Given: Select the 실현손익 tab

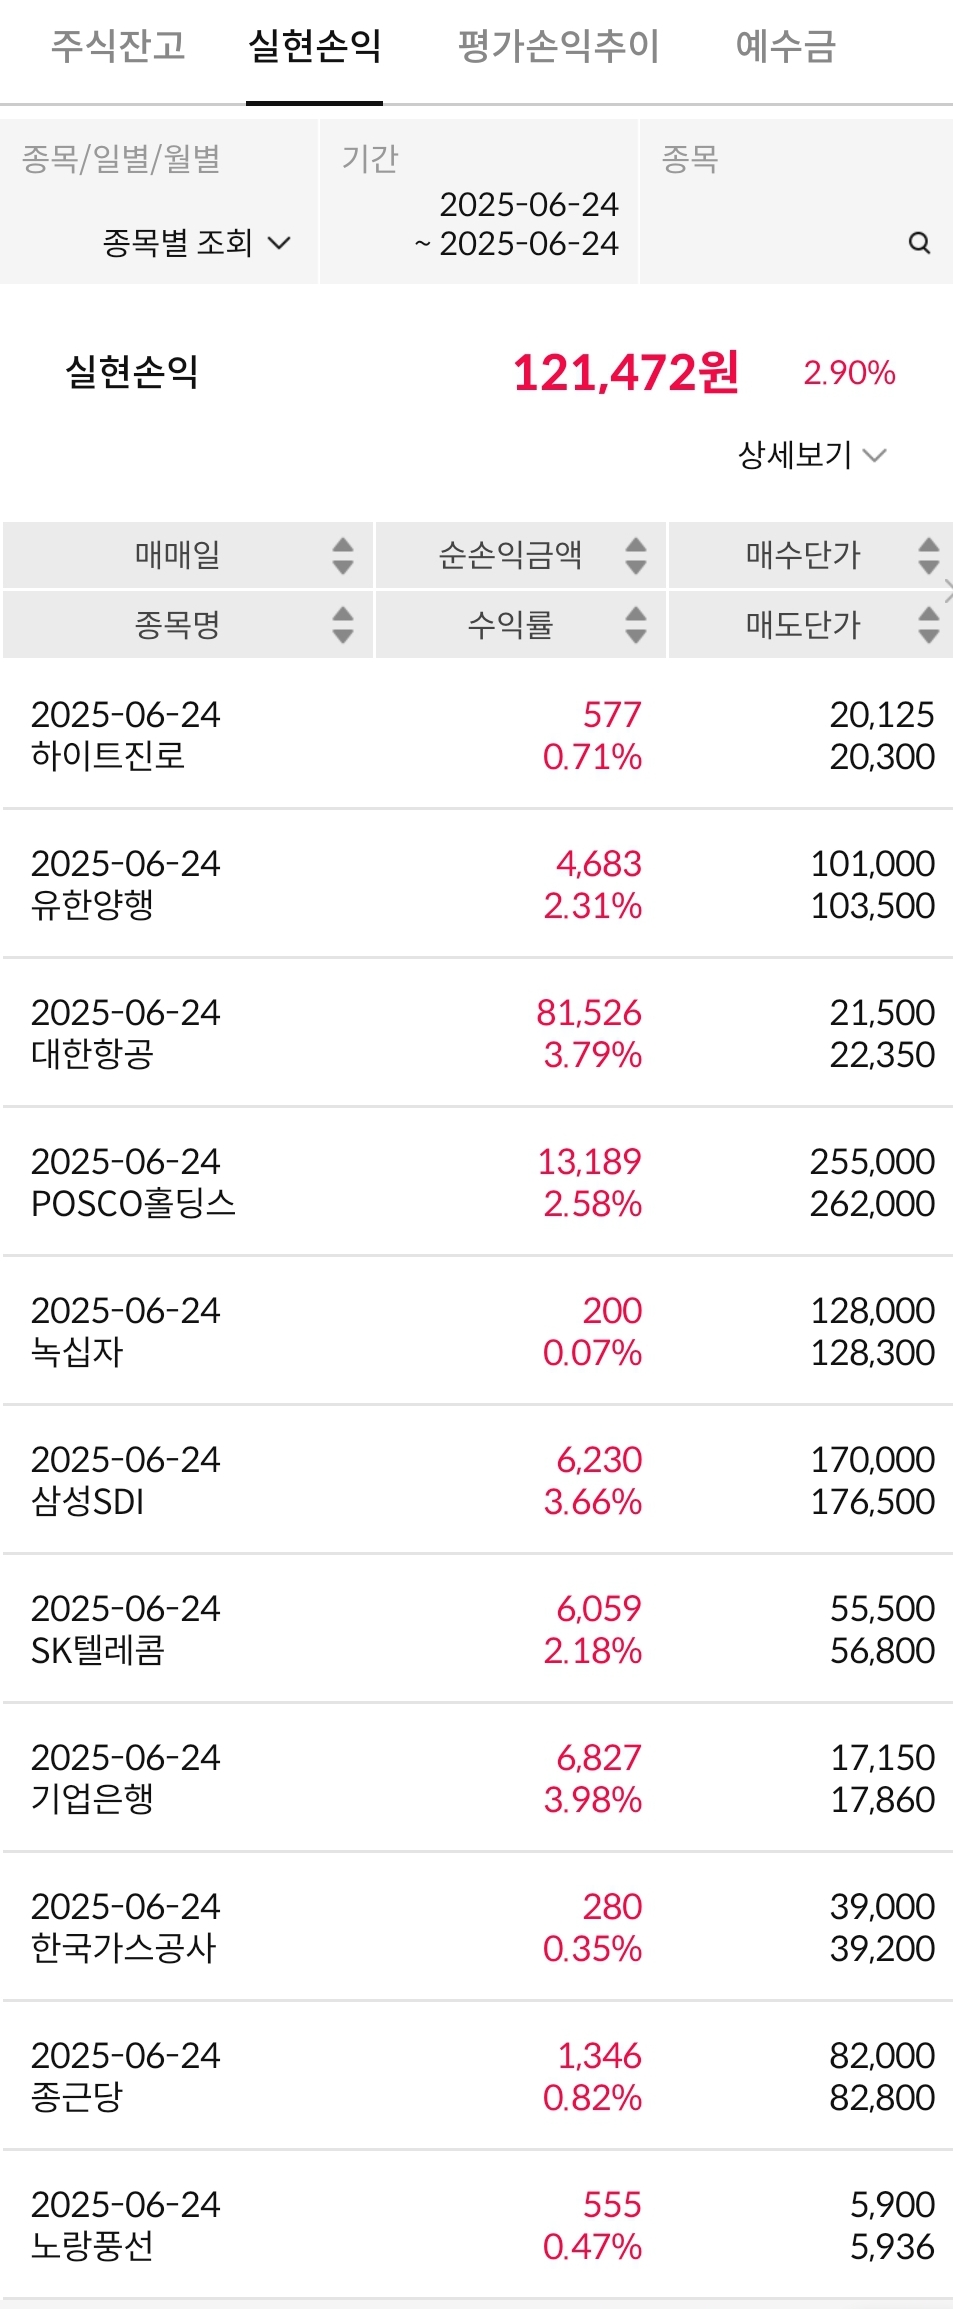Looking at the screenshot, I should 315,46.
